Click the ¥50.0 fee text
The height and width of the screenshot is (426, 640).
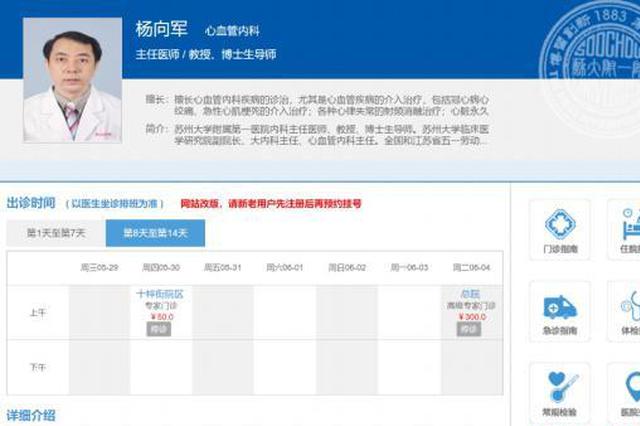(162, 317)
